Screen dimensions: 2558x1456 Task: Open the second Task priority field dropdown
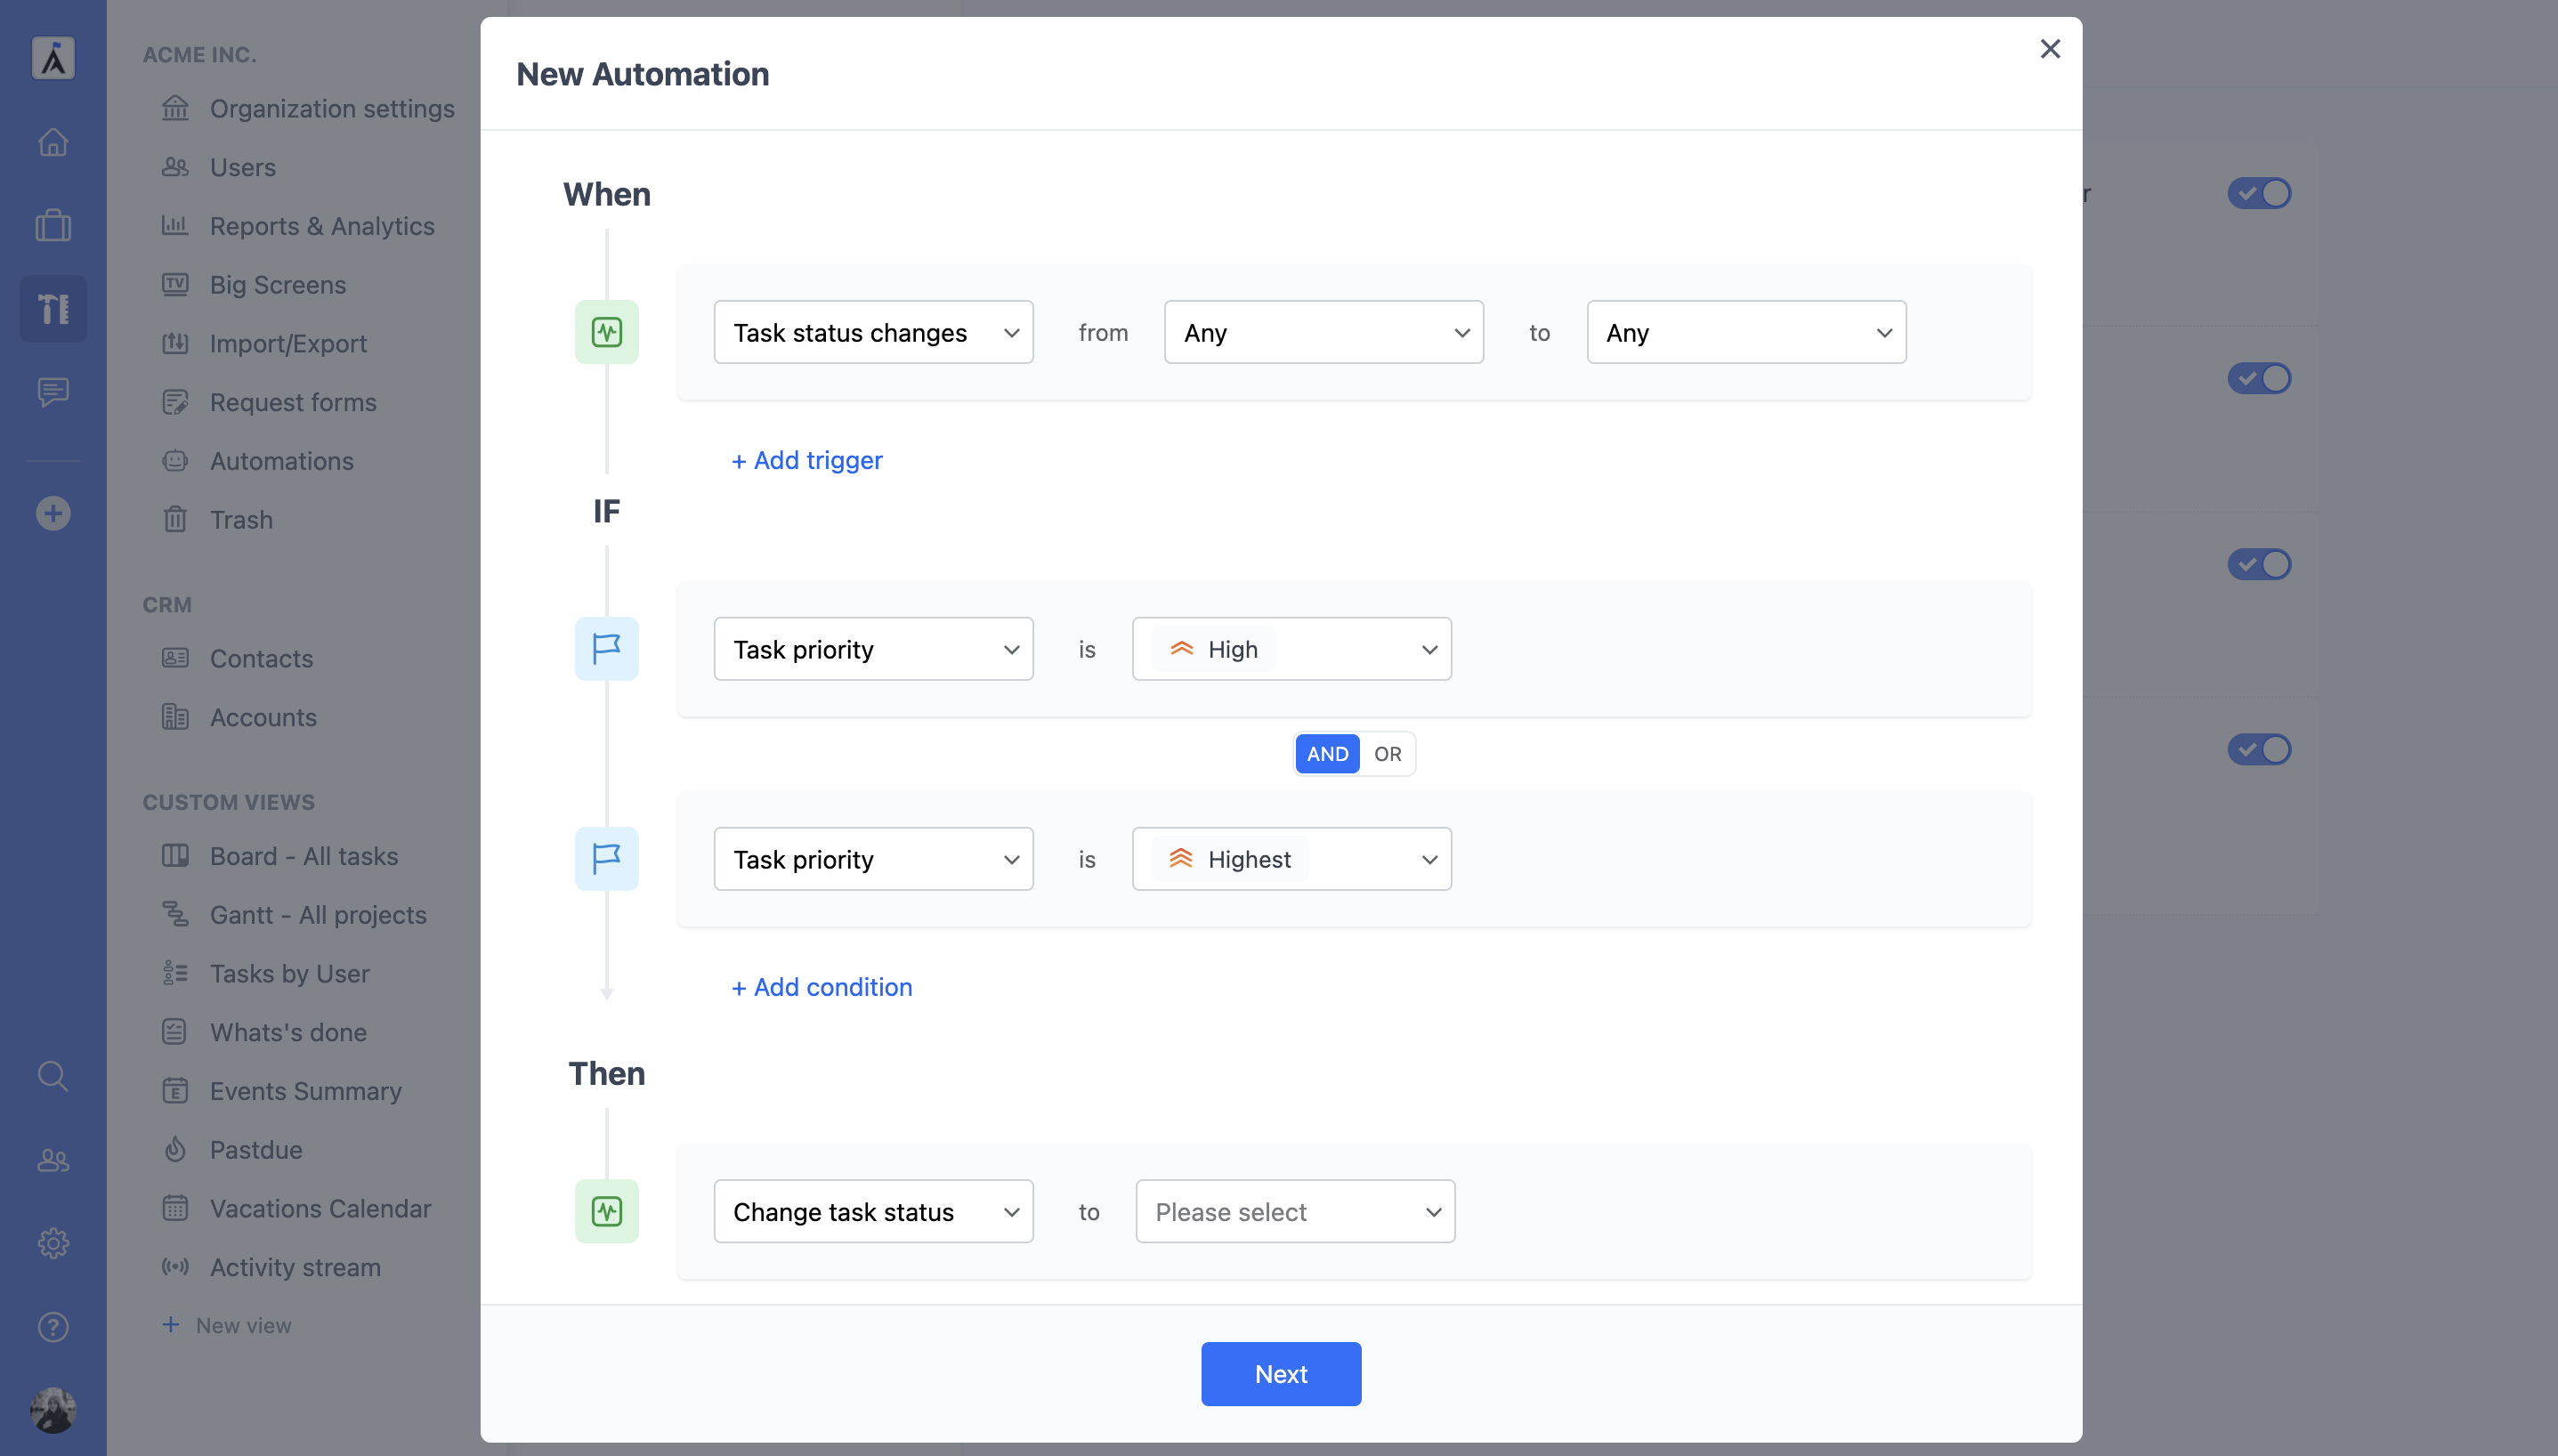point(873,859)
